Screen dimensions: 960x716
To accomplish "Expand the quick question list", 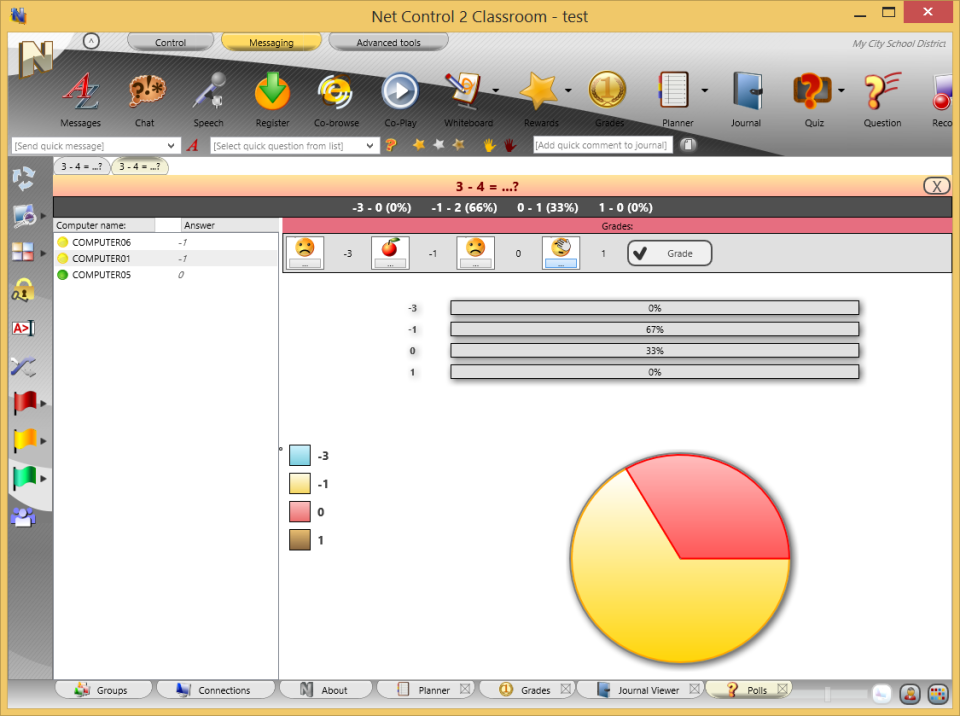I will tap(367, 145).
